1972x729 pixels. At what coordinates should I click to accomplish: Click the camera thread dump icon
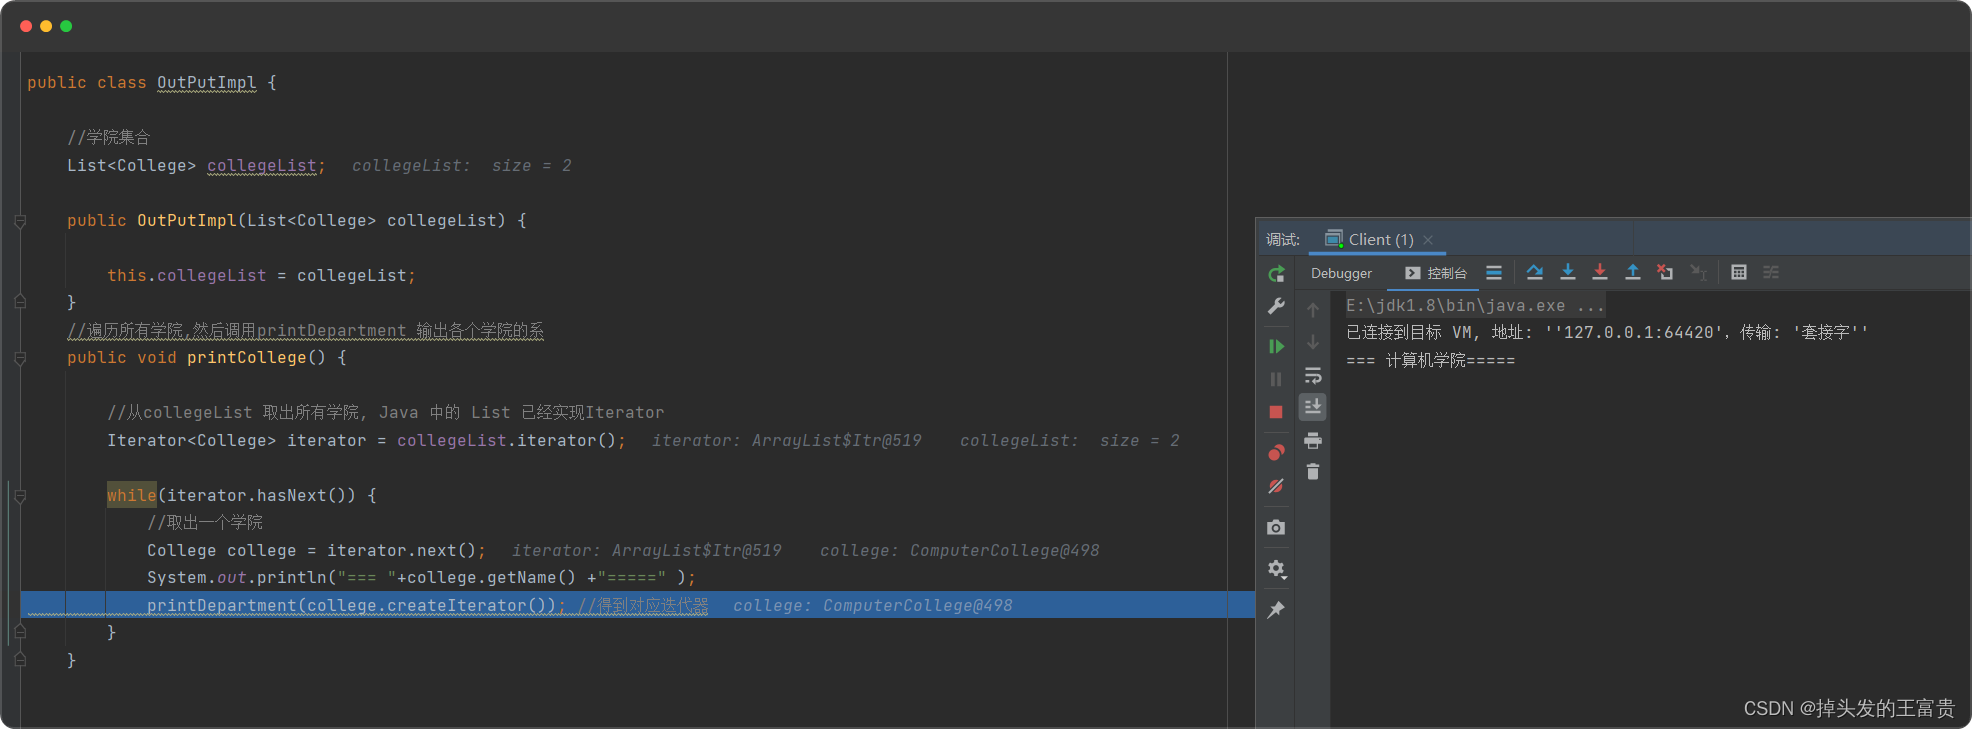pos(1276,527)
